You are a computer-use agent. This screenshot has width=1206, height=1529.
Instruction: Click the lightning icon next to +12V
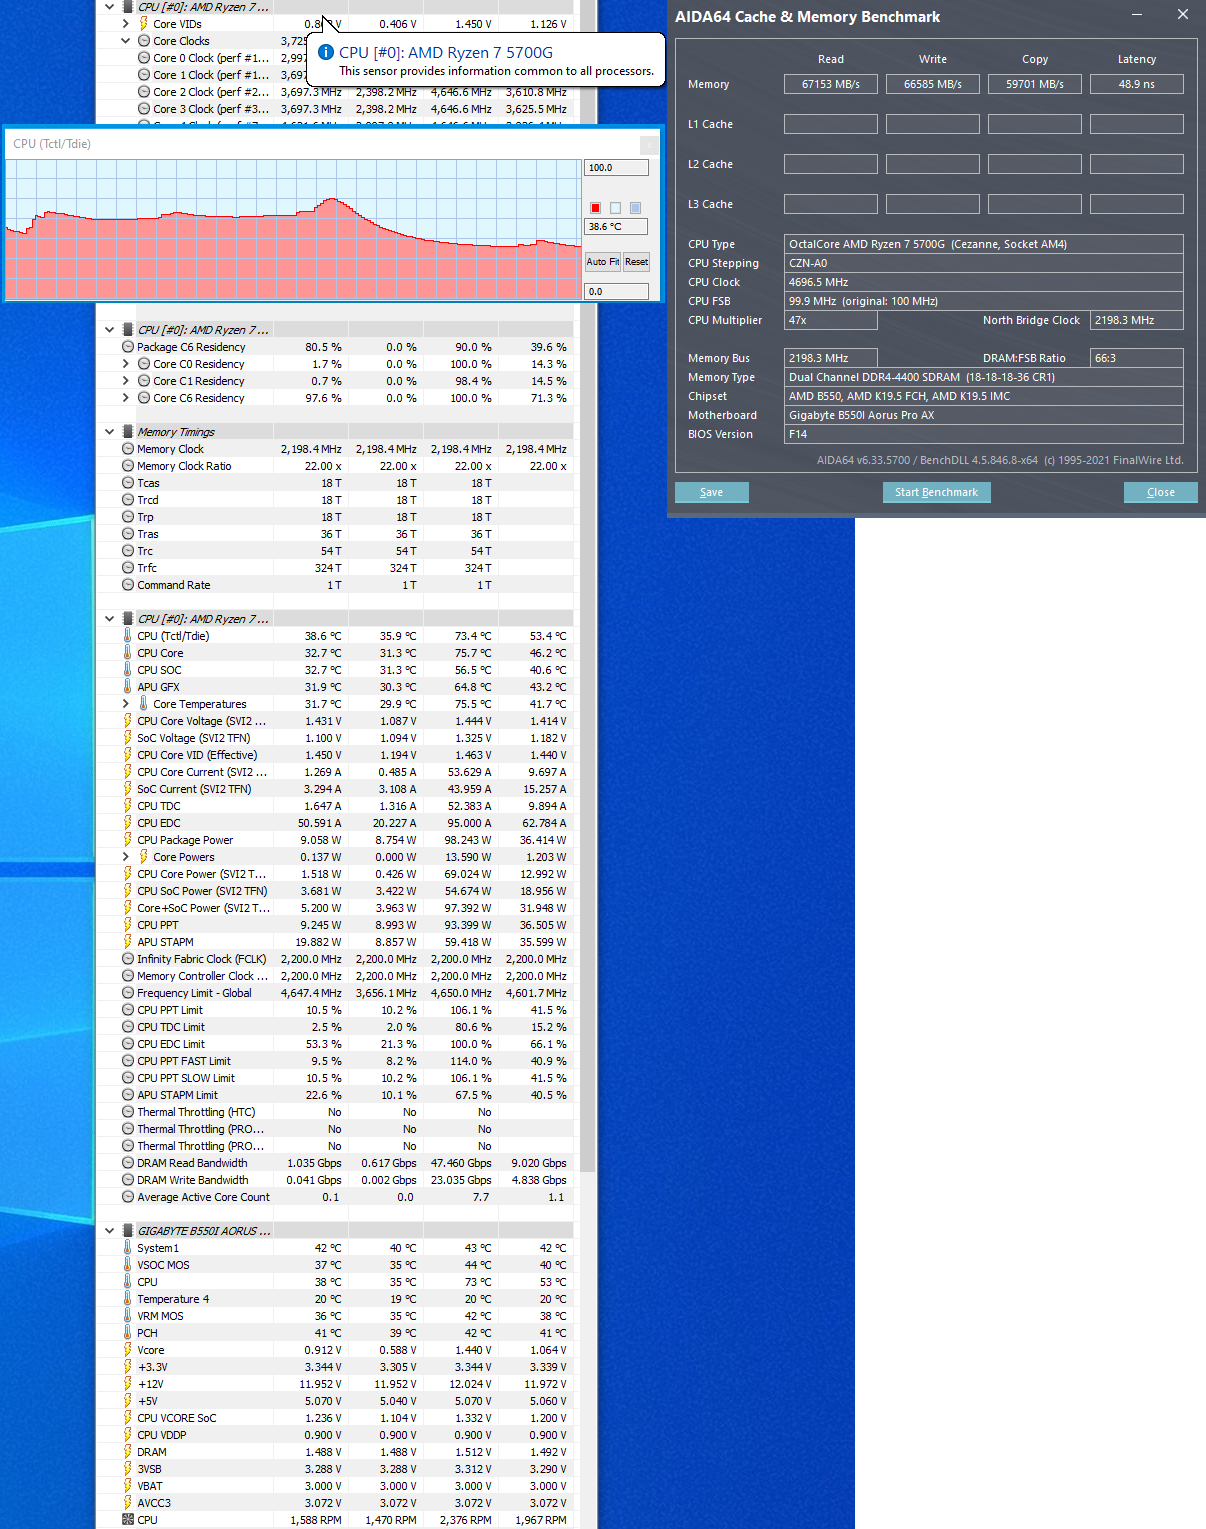(x=128, y=1384)
